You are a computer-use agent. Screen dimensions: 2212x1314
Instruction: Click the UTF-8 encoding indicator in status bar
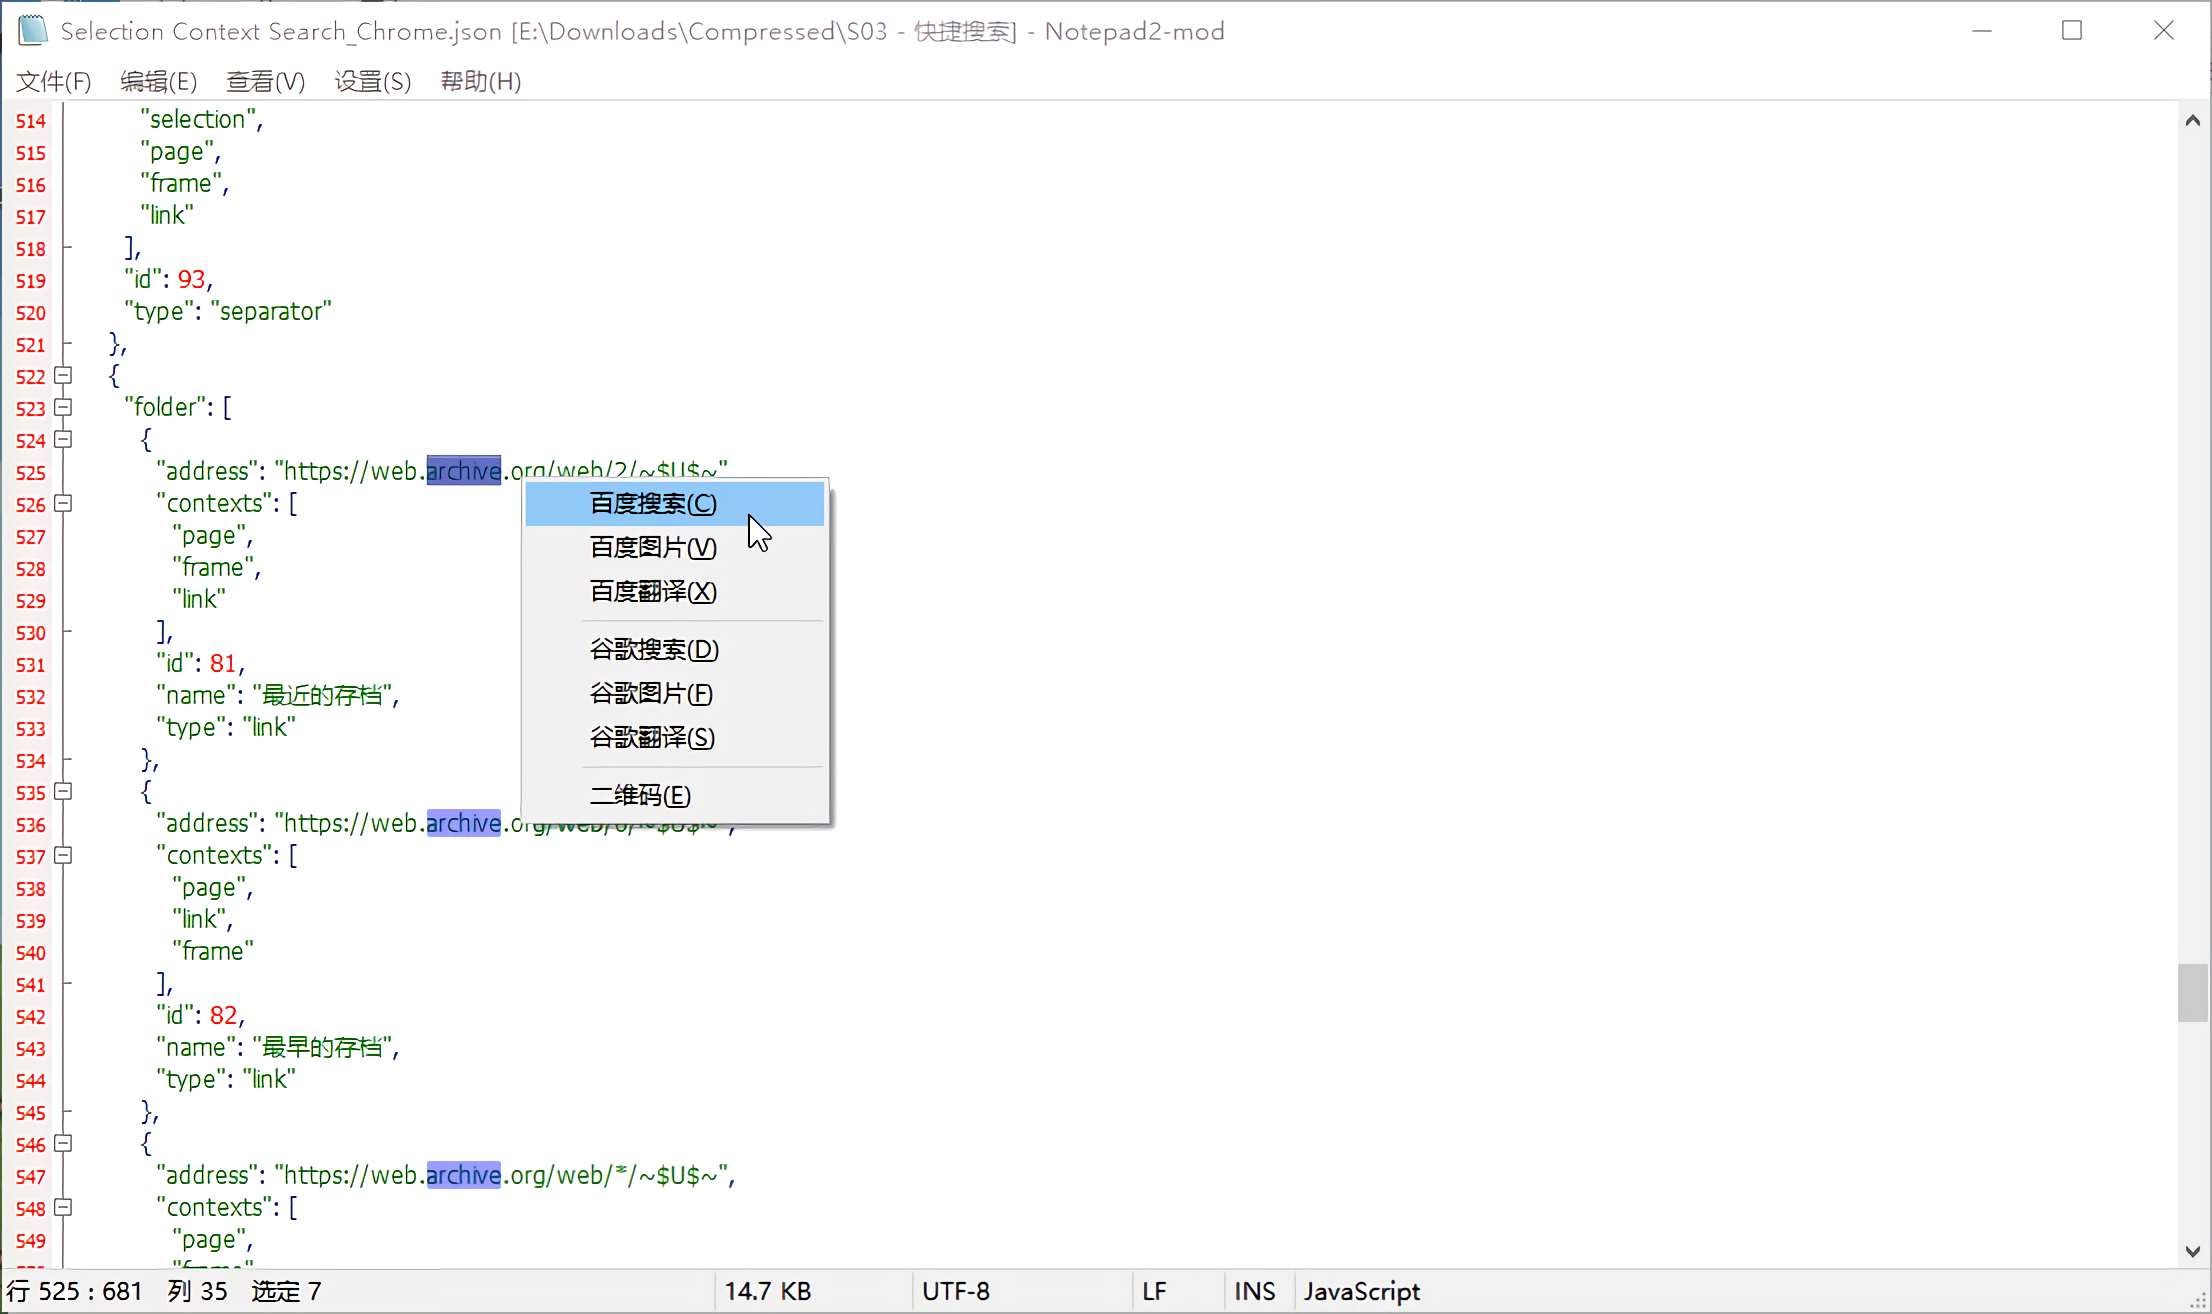pyautogui.click(x=955, y=1291)
